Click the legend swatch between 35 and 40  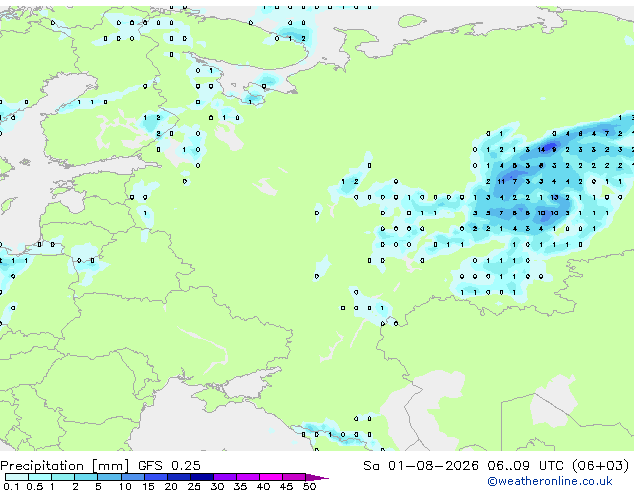click(x=248, y=477)
